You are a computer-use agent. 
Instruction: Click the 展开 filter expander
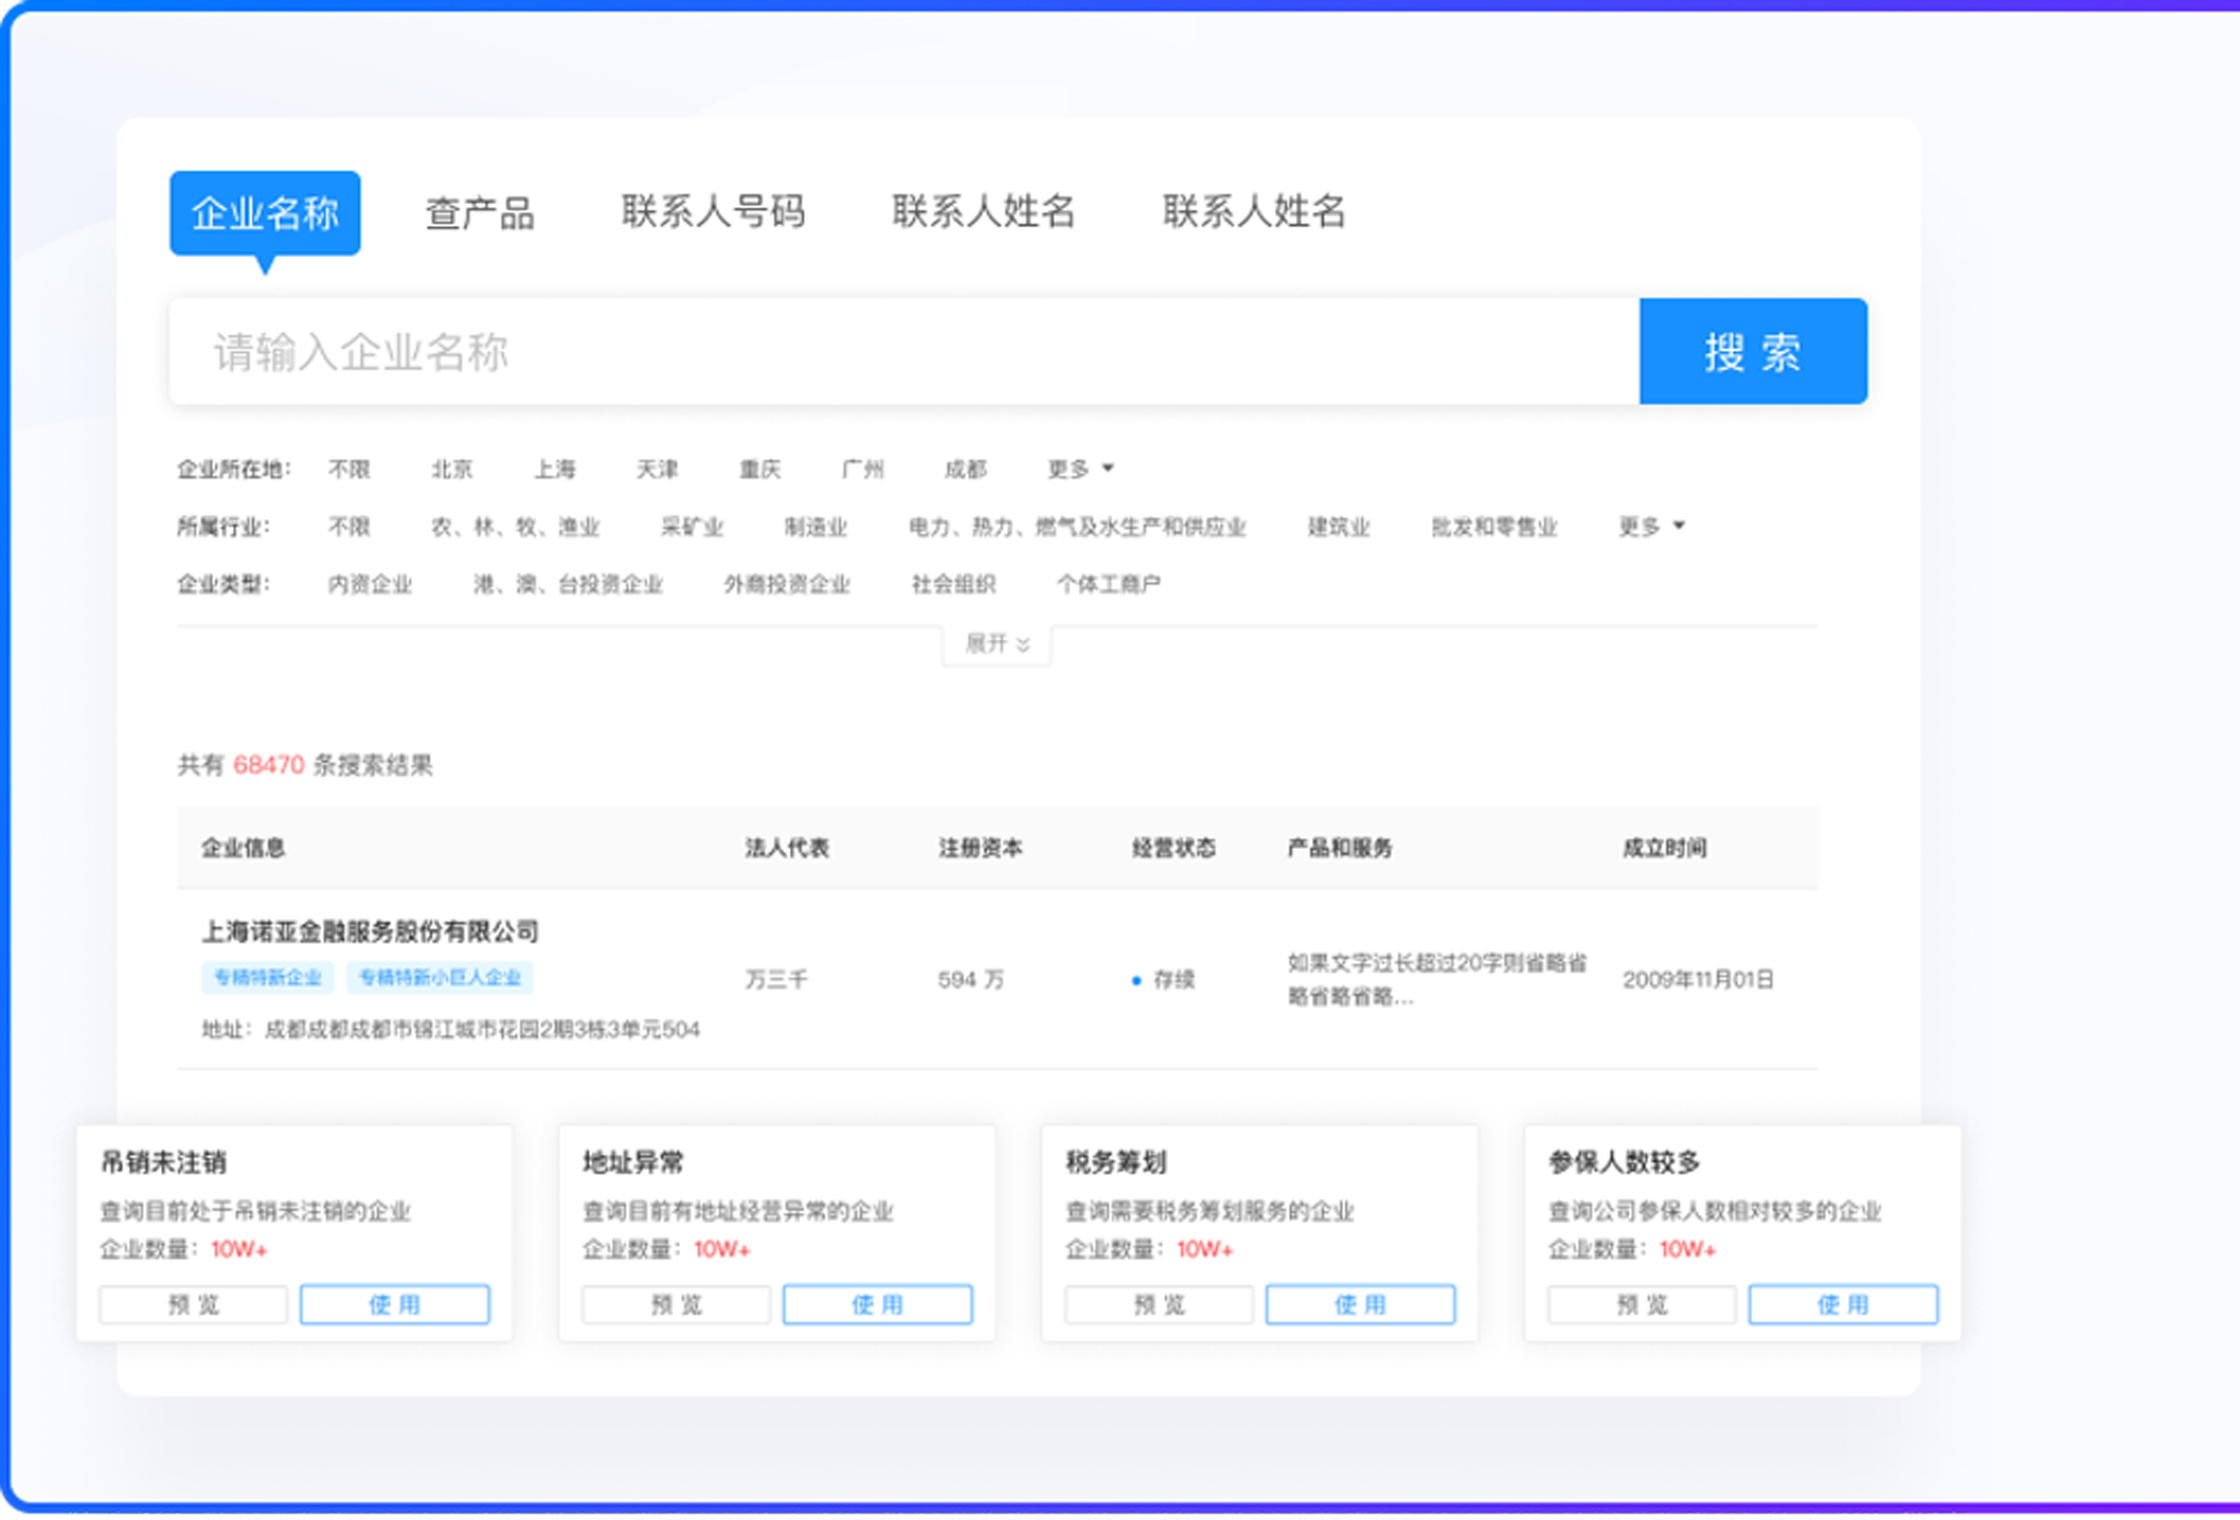pyautogui.click(x=996, y=644)
